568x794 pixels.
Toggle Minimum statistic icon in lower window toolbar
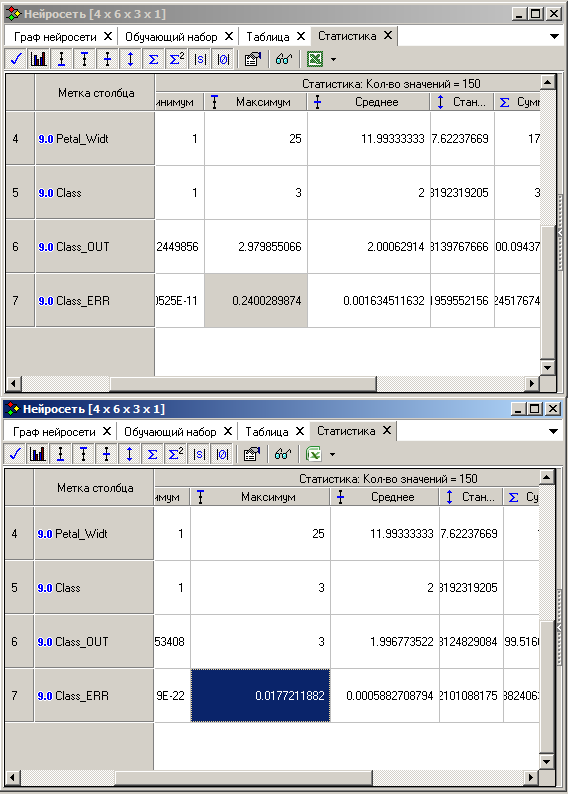(60, 454)
